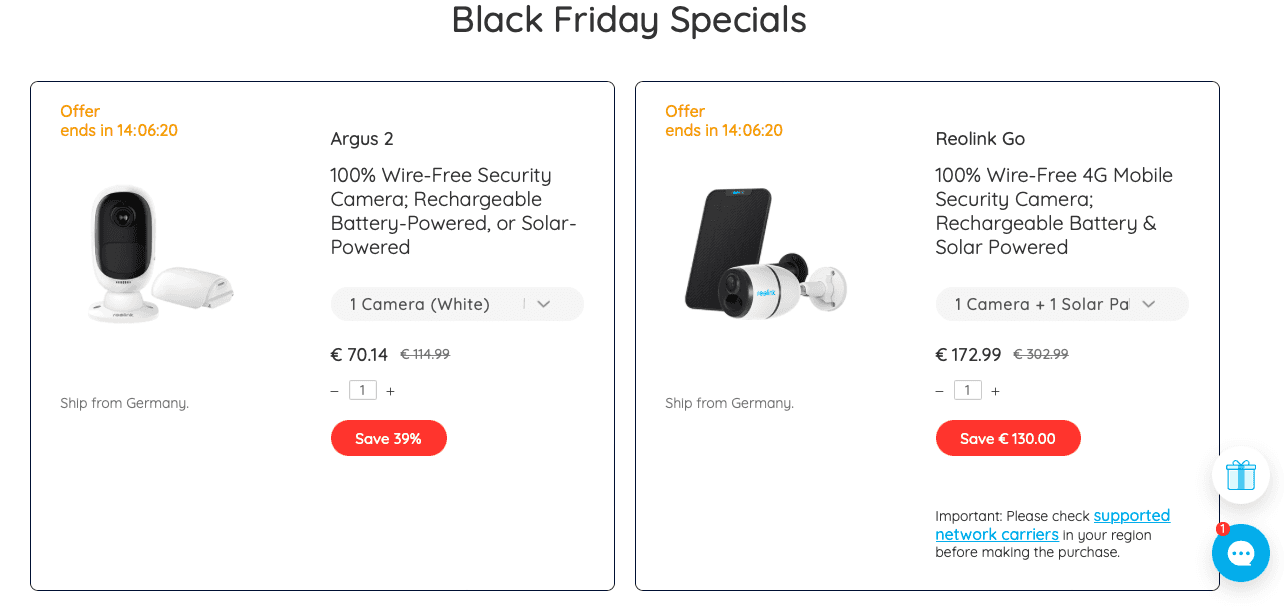Click the Reolink Go quantity field
The height and width of the screenshot is (608, 1284).
tap(967, 390)
